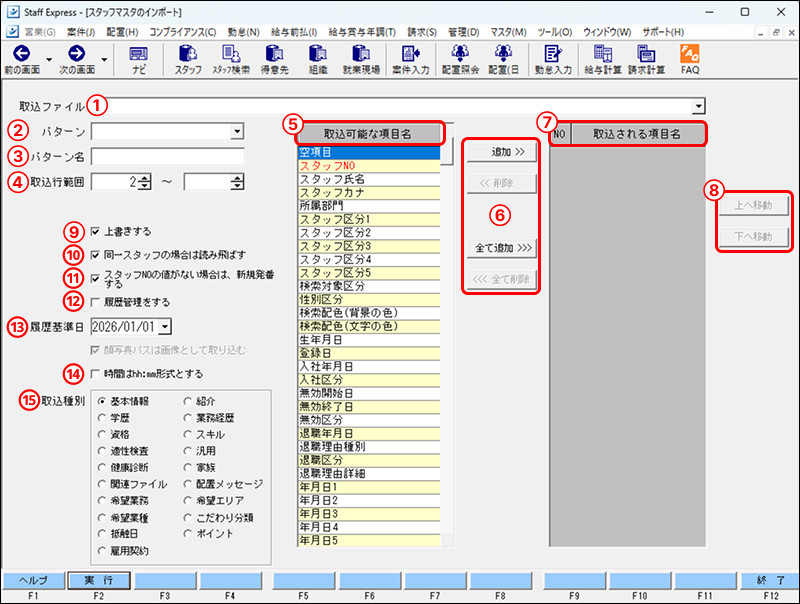Click the app icon in menu bar
Screen dimensions: 800x604
[12, 32]
